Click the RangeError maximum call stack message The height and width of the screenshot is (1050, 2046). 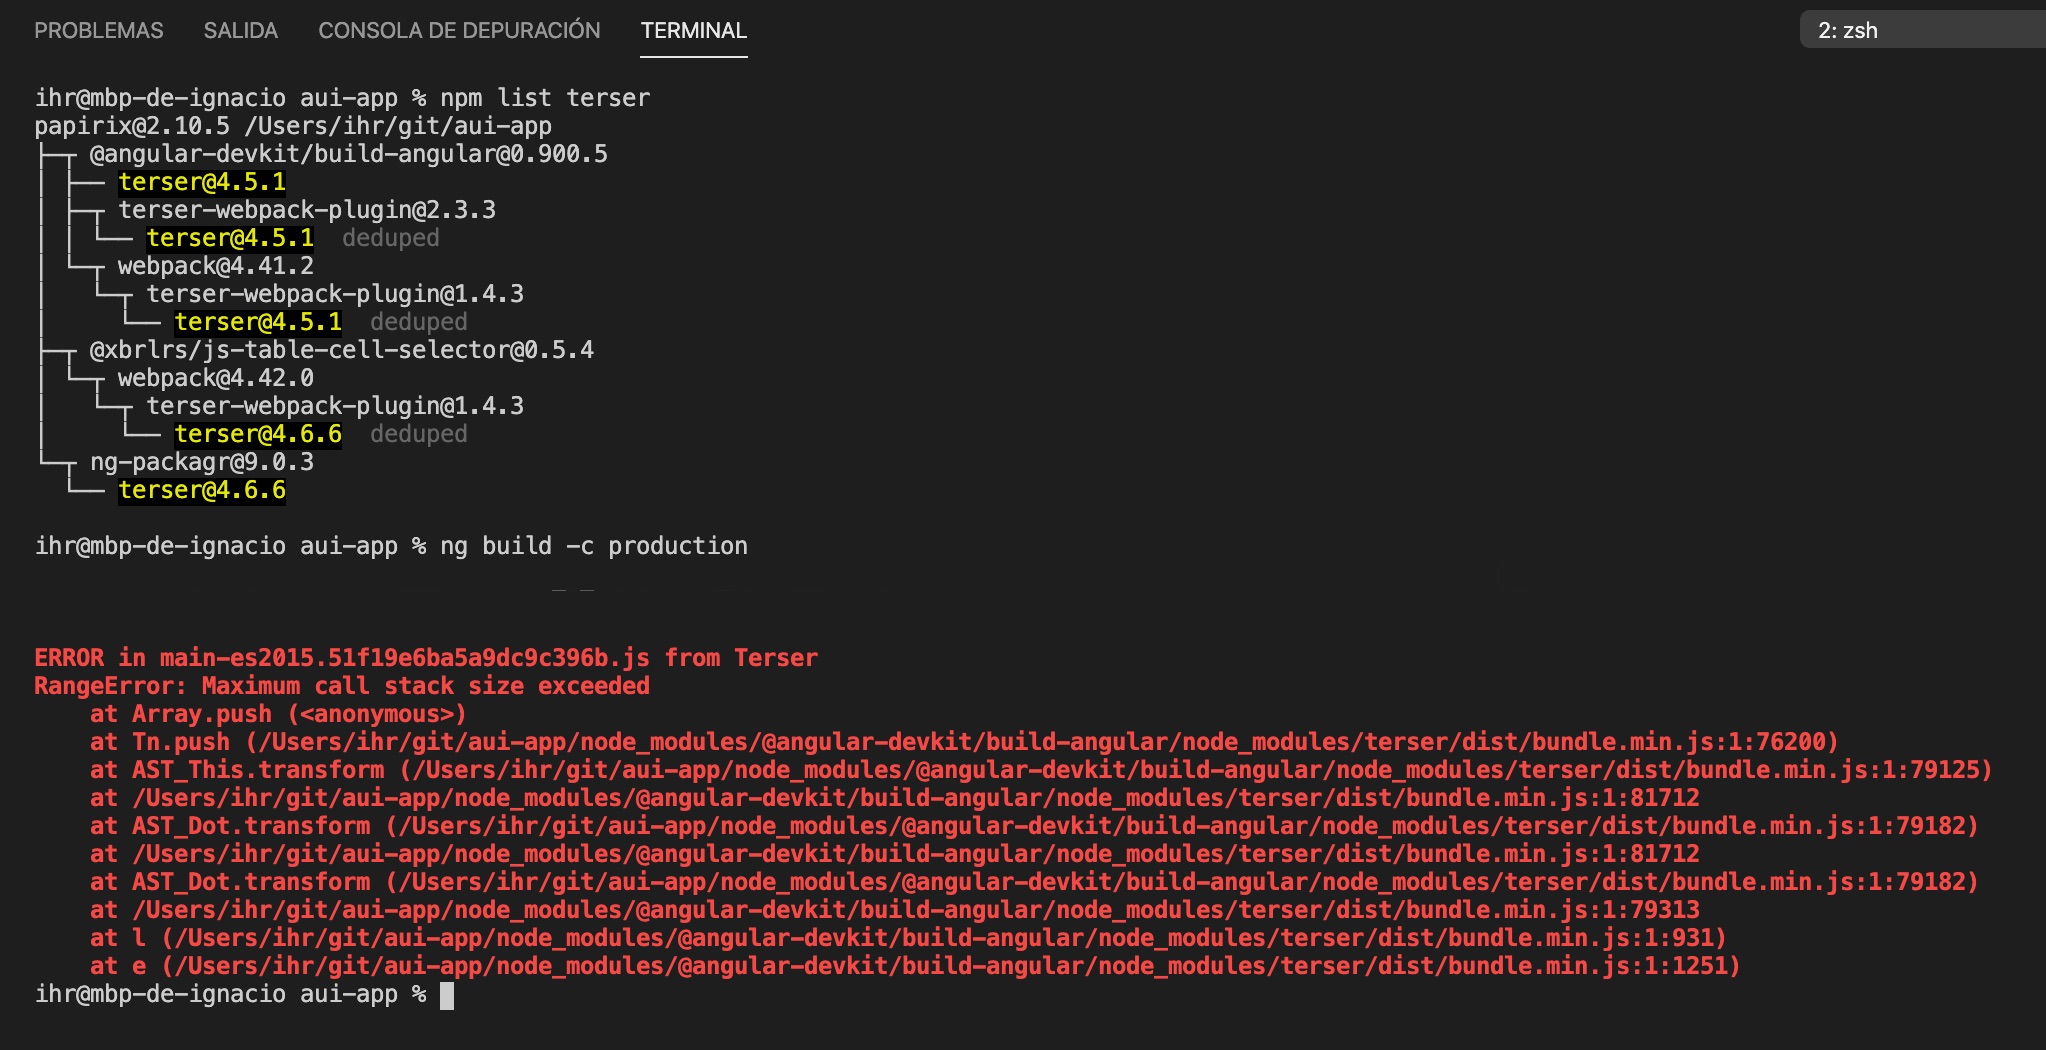tap(340, 685)
